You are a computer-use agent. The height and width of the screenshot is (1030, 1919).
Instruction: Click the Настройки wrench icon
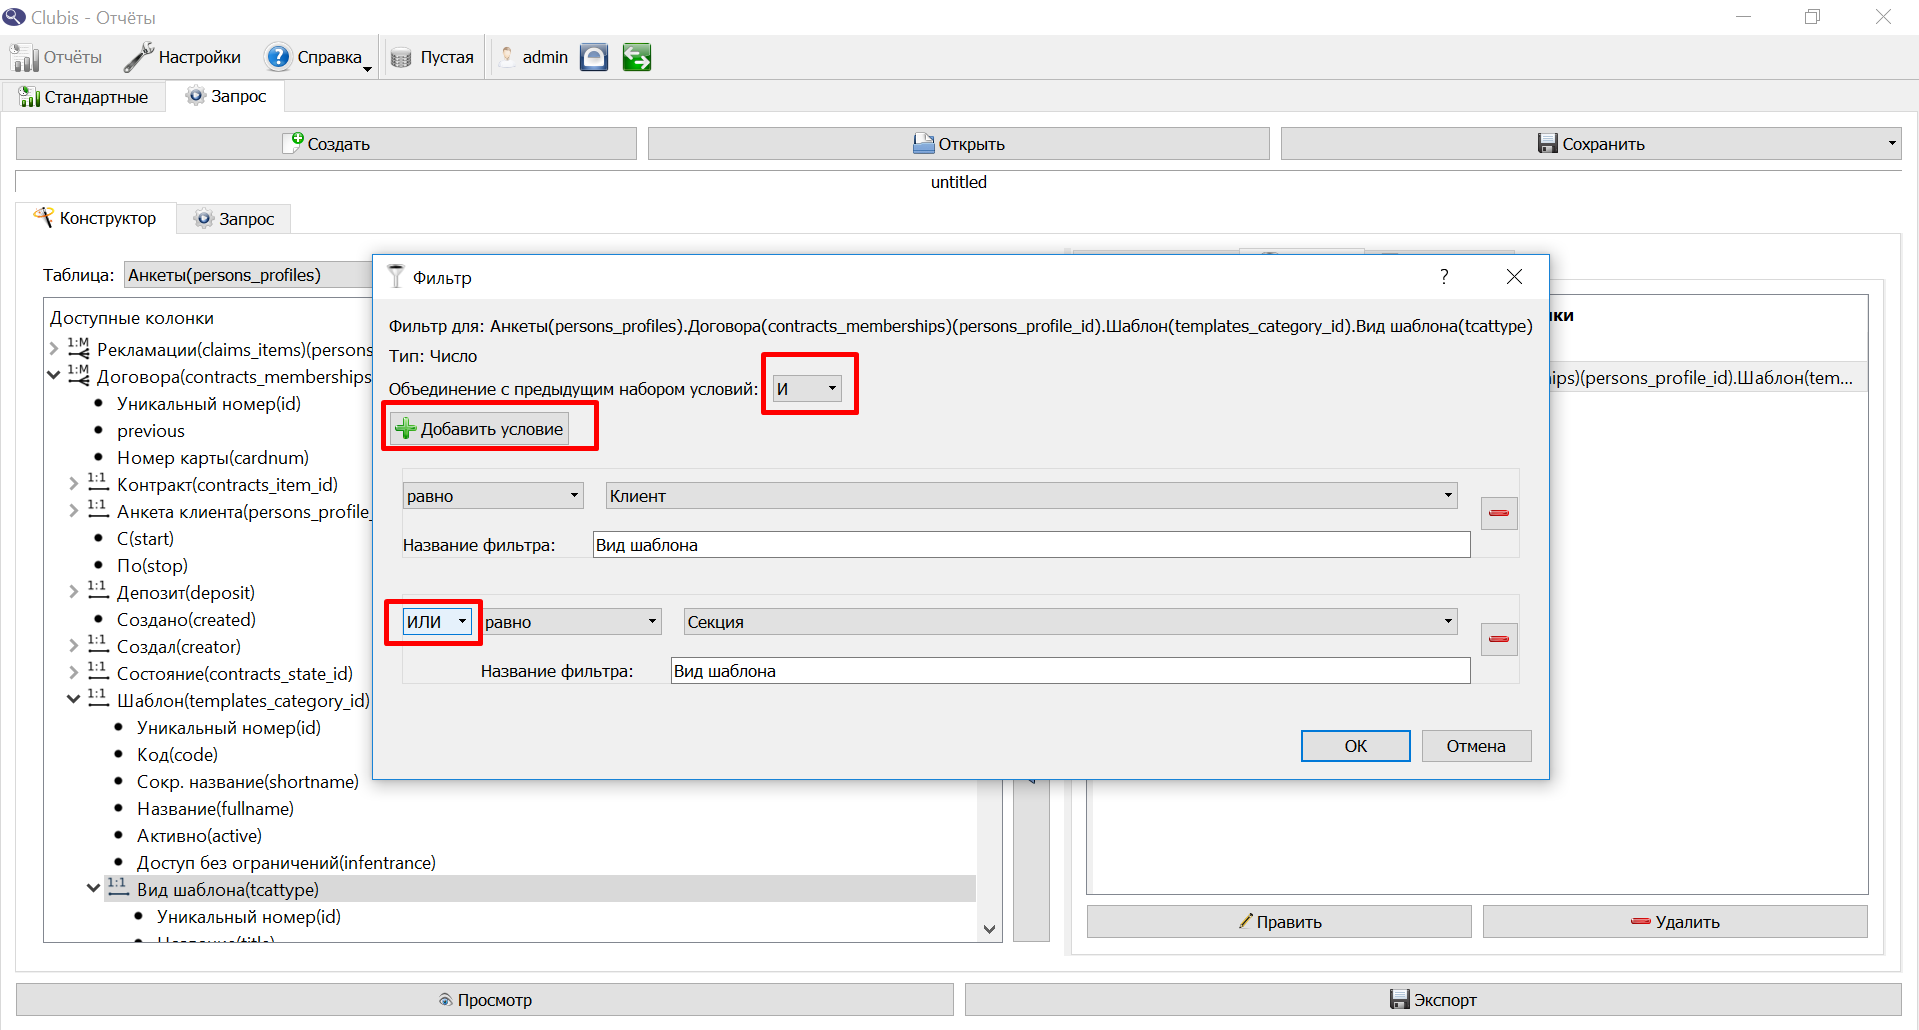[x=138, y=57]
